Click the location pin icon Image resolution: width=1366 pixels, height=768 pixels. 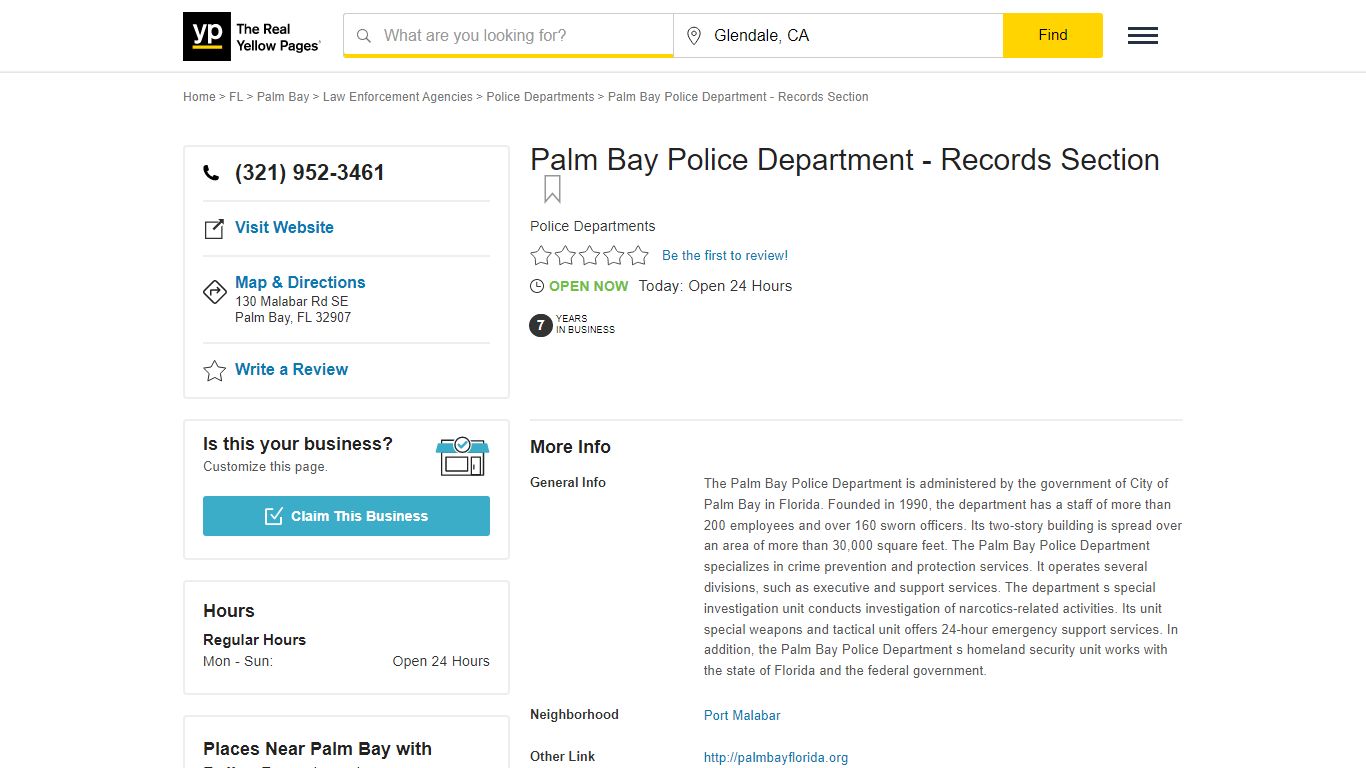[x=694, y=36]
